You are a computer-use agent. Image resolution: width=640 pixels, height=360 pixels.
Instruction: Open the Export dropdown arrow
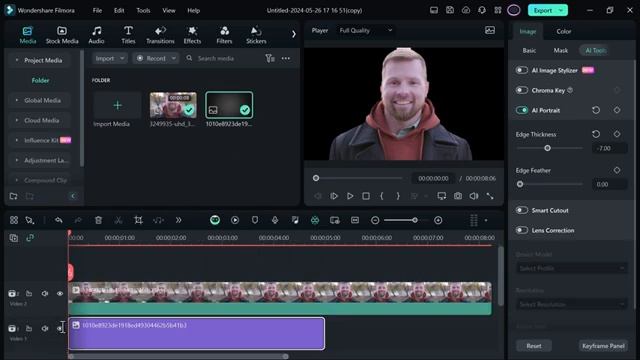(x=561, y=11)
